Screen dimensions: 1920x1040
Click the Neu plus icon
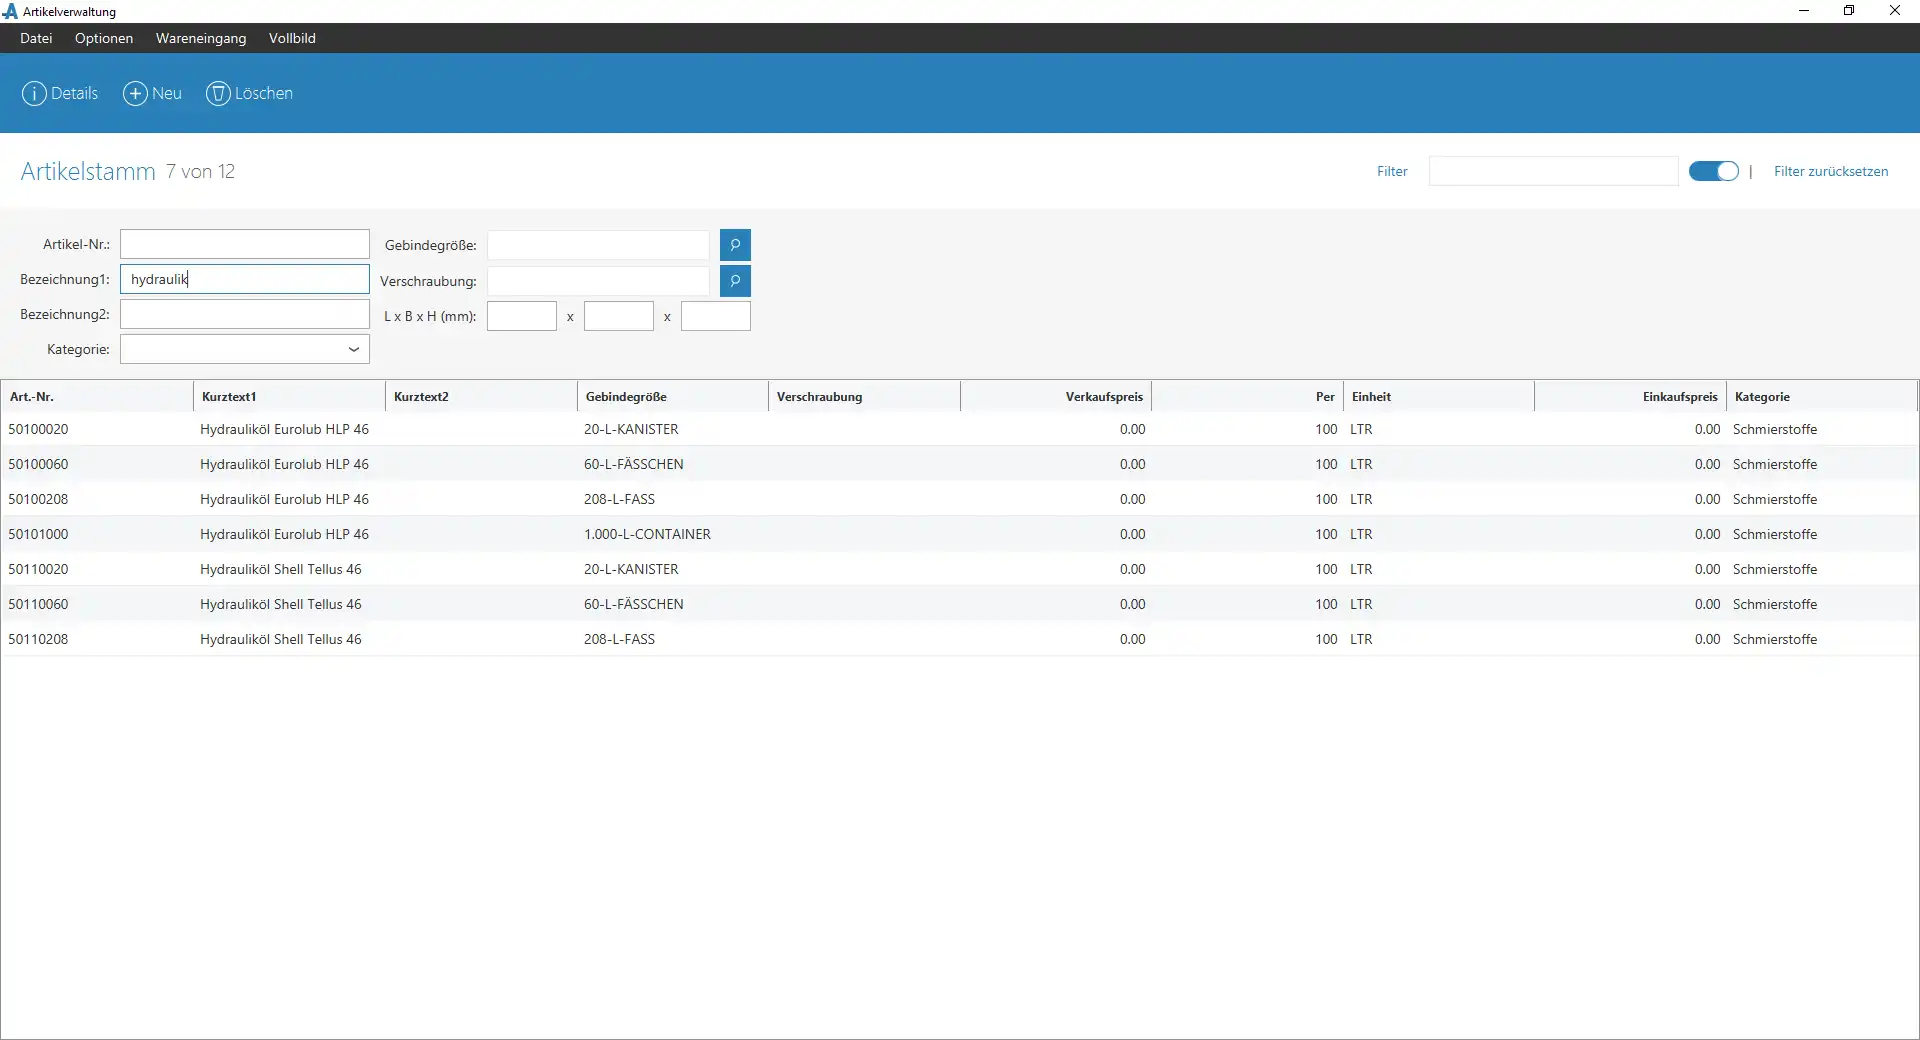pyautogui.click(x=135, y=93)
